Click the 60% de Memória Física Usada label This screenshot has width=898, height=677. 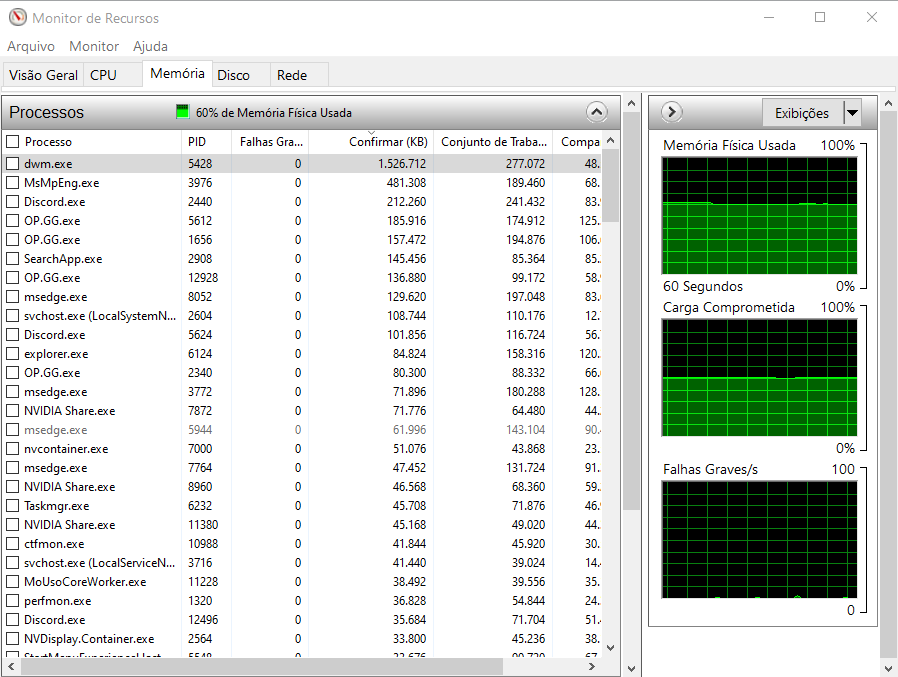(x=274, y=113)
